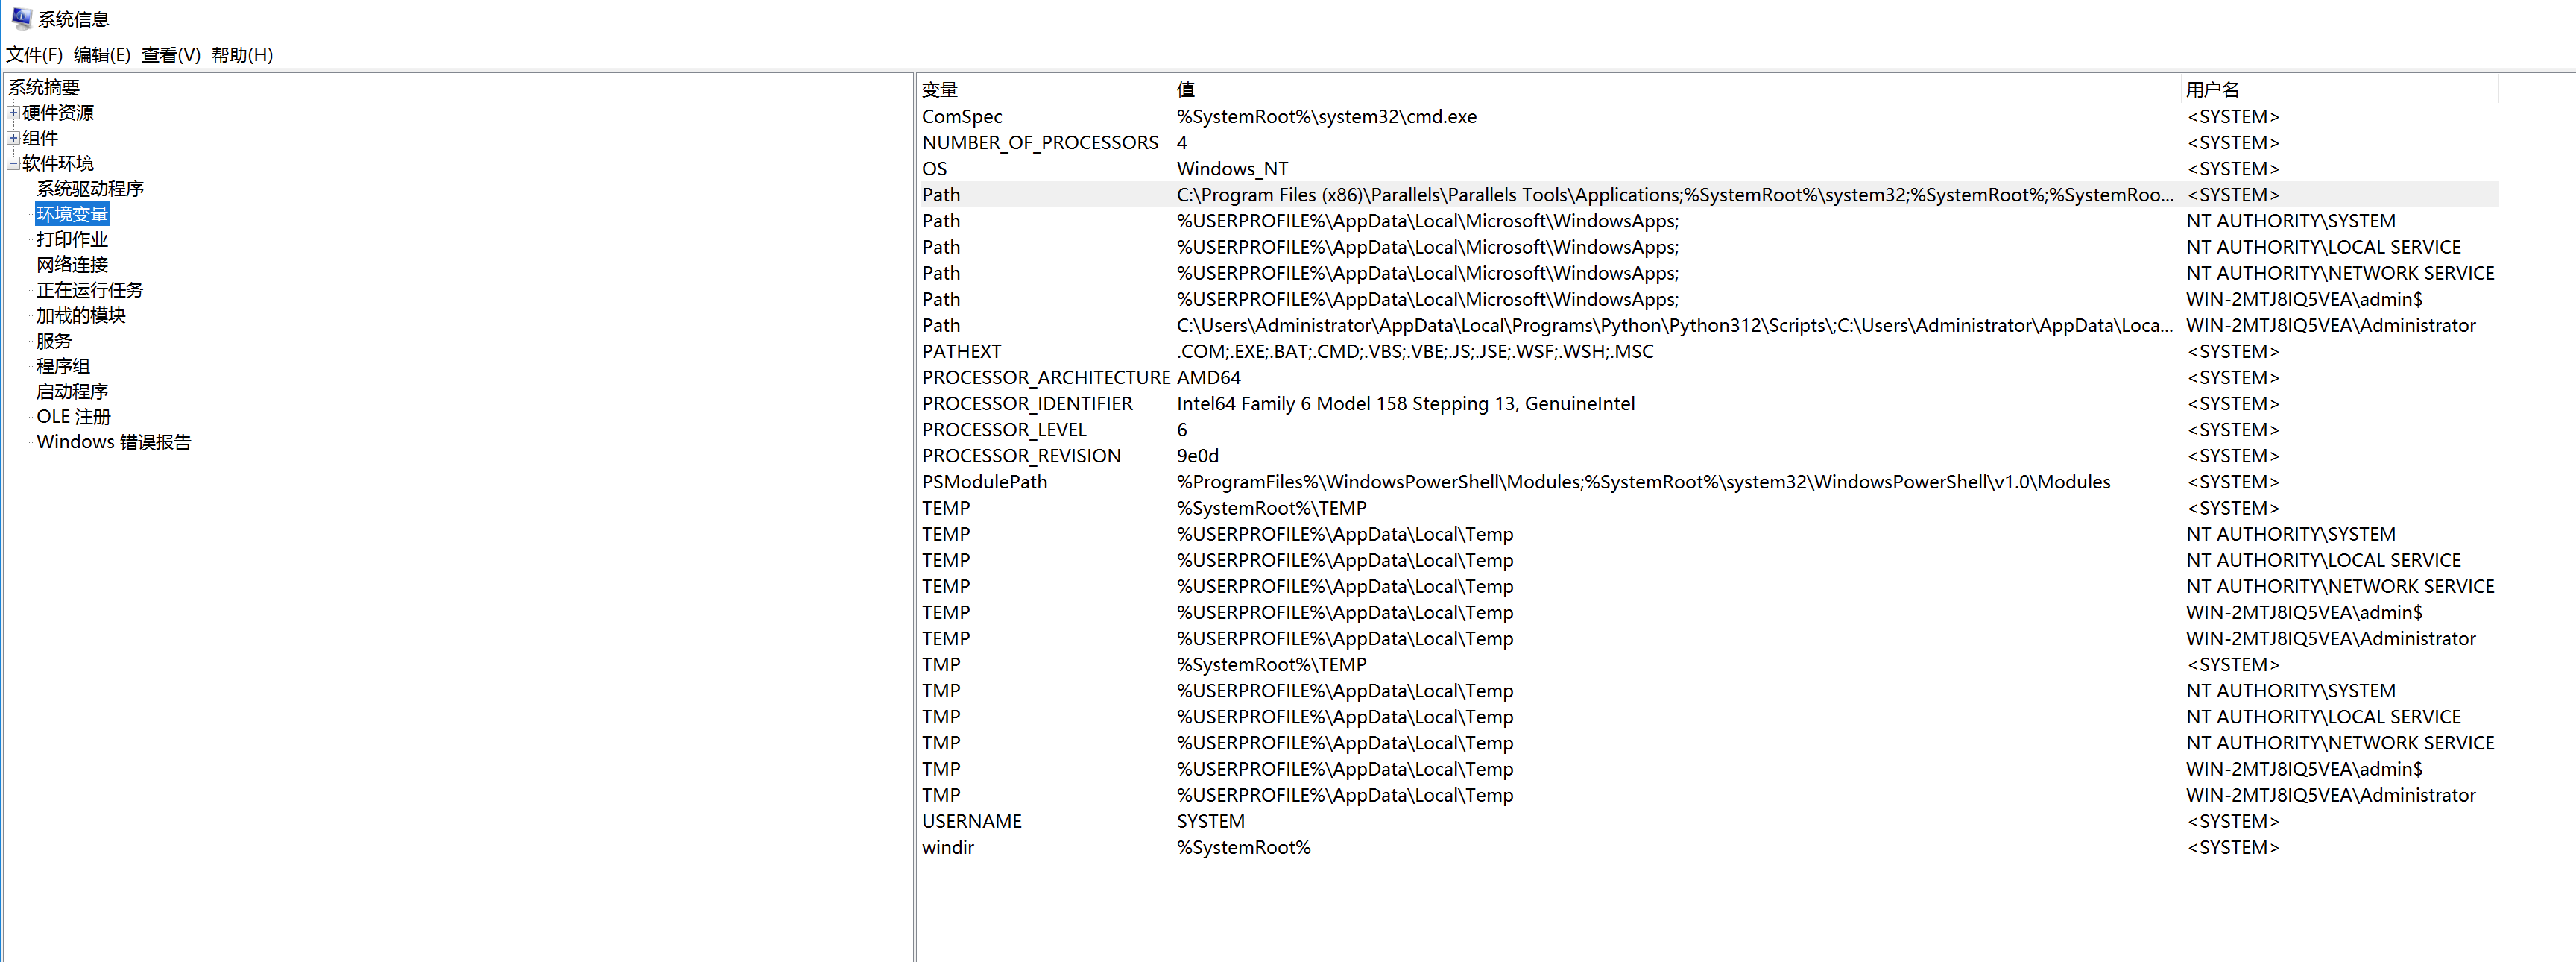Select 服务 in the tree

[54, 341]
